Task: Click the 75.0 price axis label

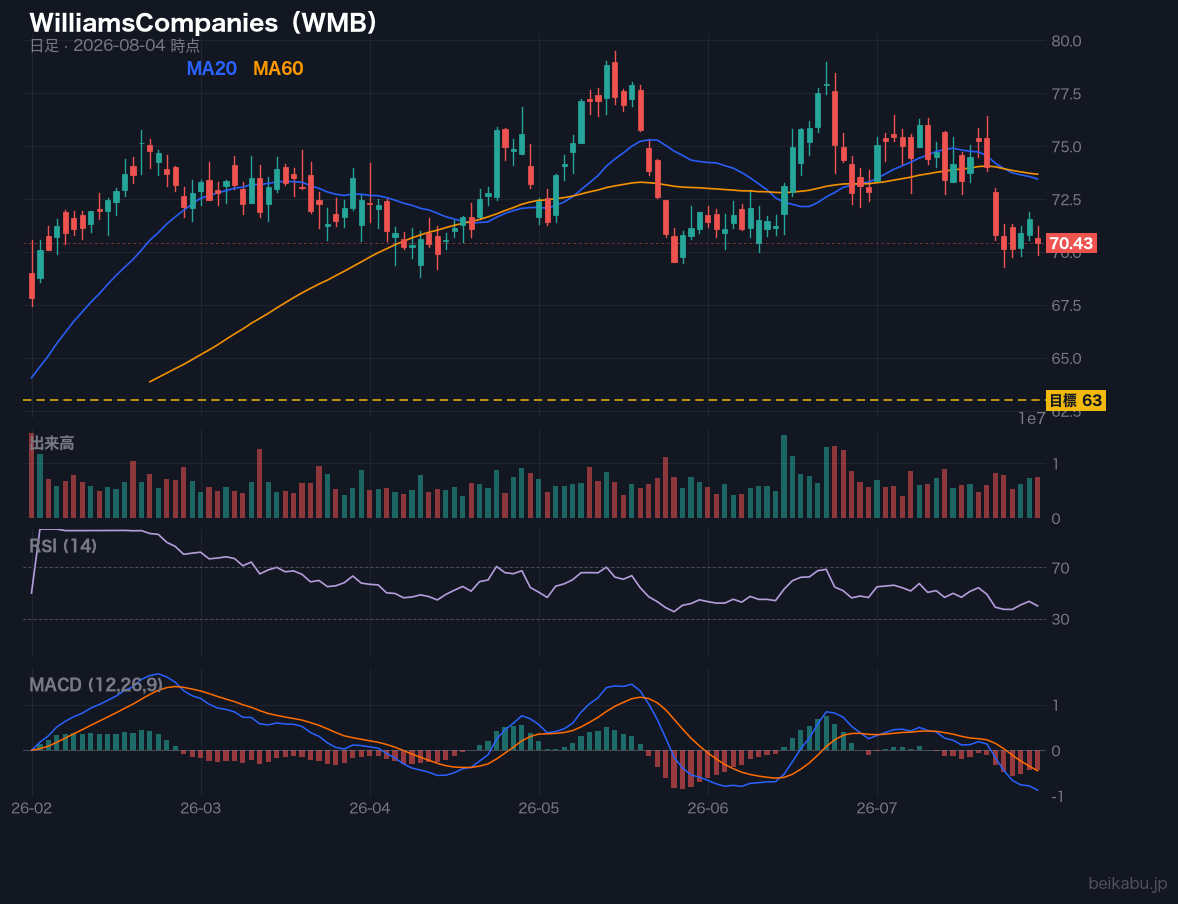Action: [1066, 147]
